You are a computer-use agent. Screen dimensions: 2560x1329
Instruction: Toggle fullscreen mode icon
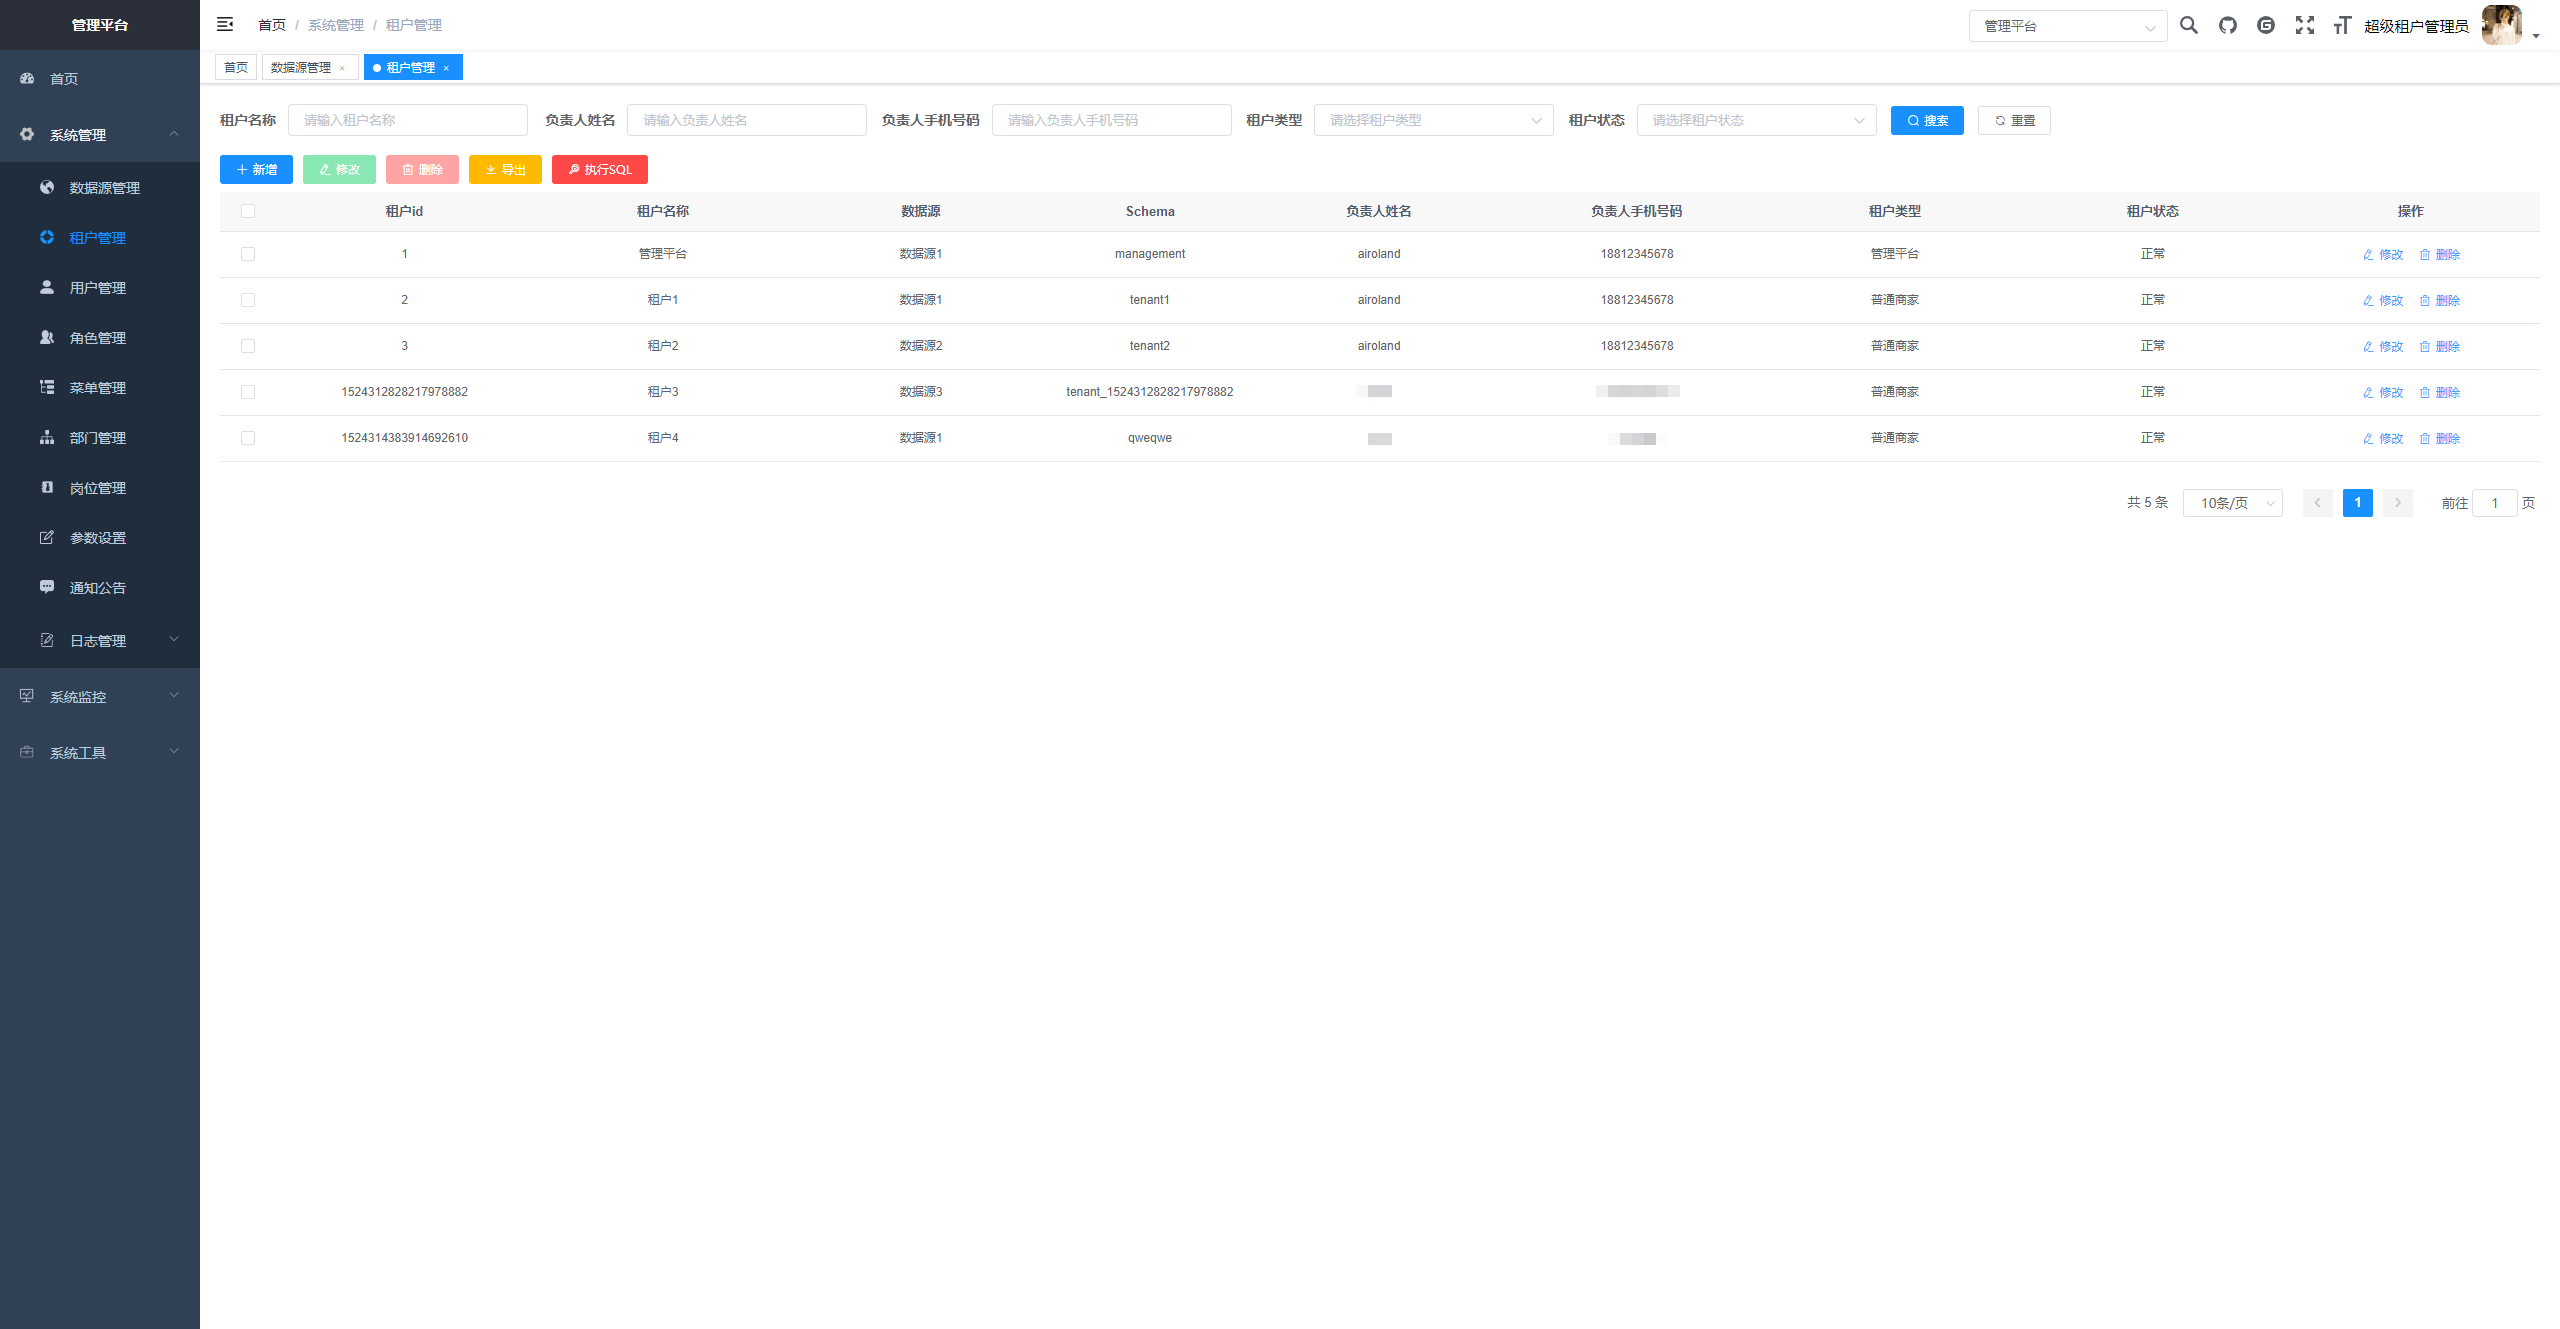pyautogui.click(x=2305, y=25)
